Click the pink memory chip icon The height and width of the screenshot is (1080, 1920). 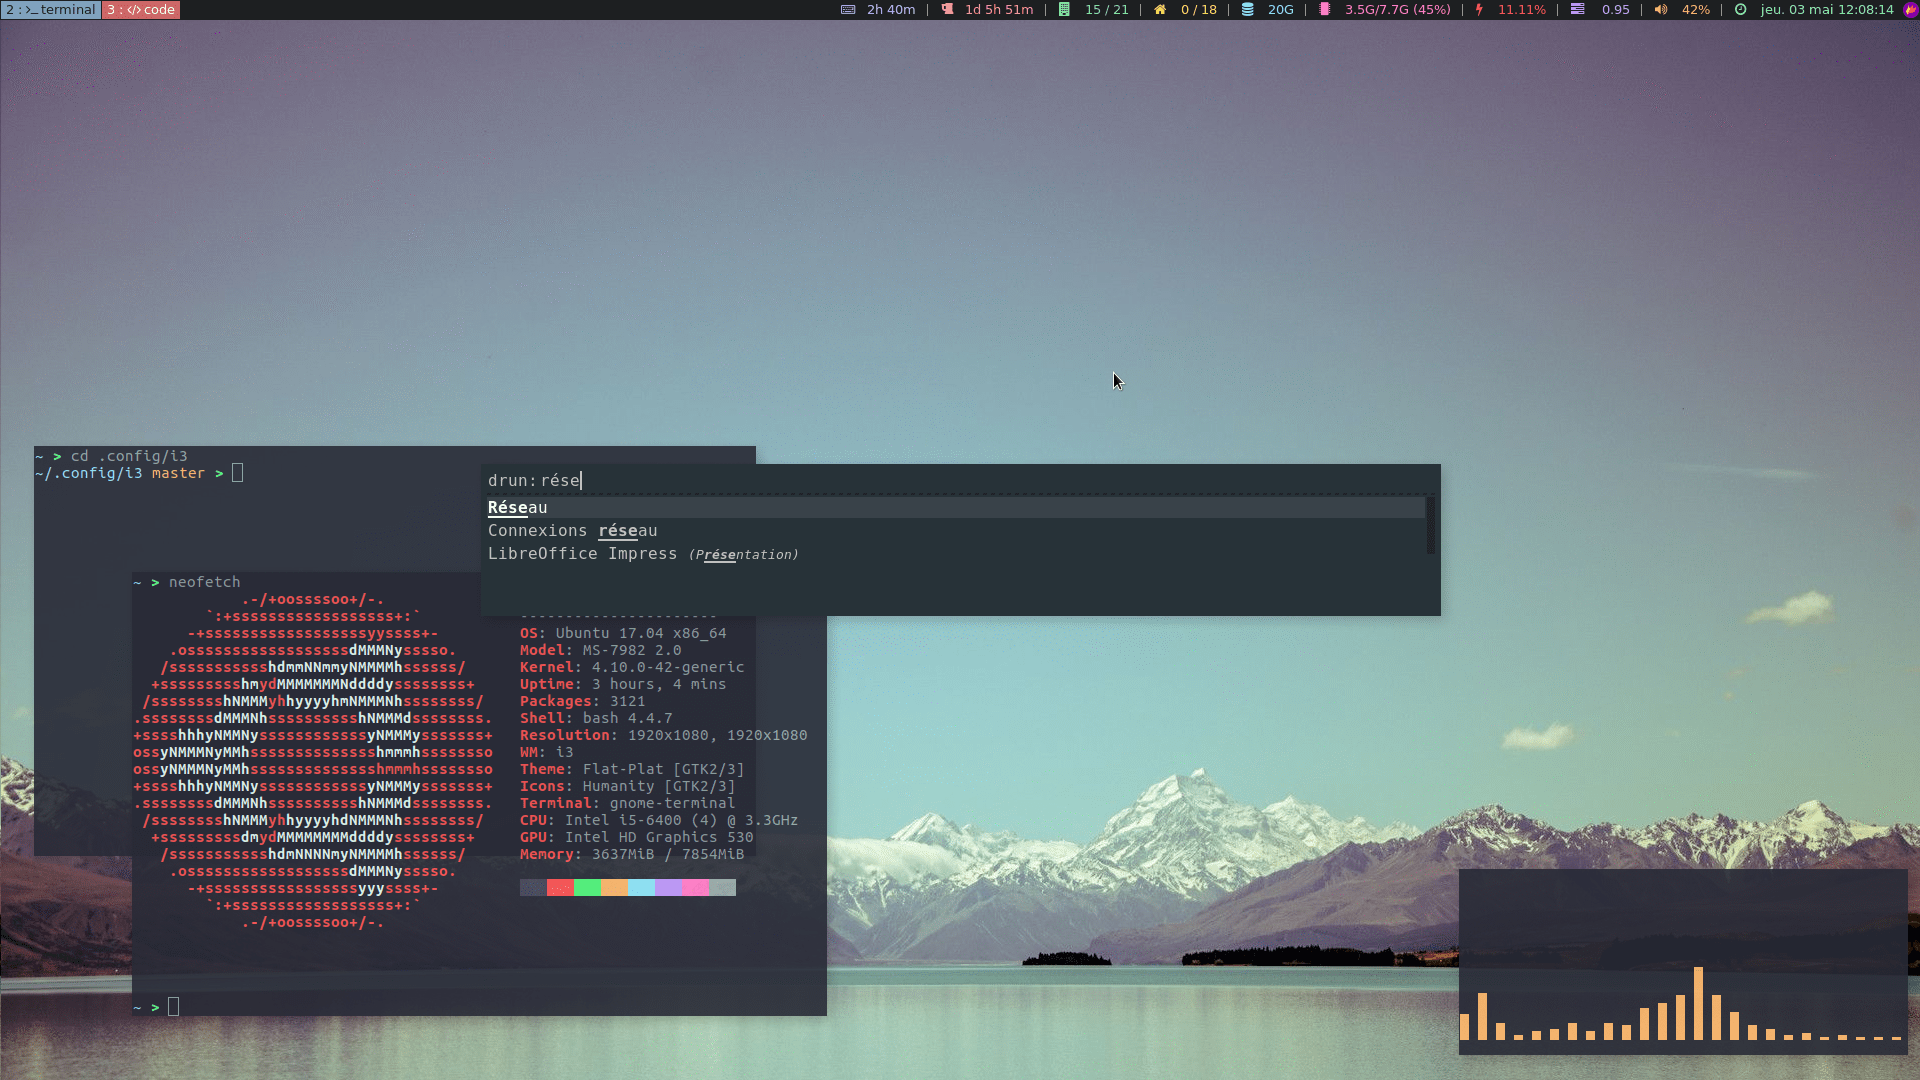coord(1324,9)
